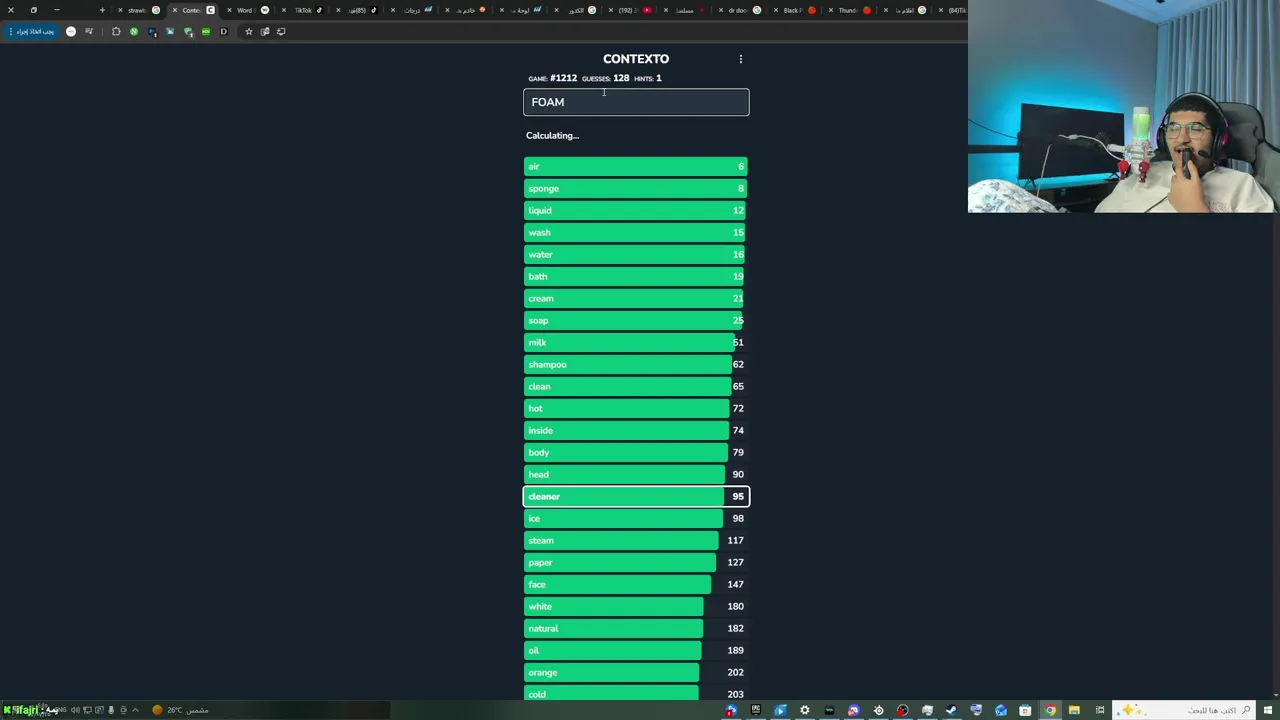Open the Contexto three-dot options menu
Viewport: 1280px width, 720px height.
(x=741, y=59)
